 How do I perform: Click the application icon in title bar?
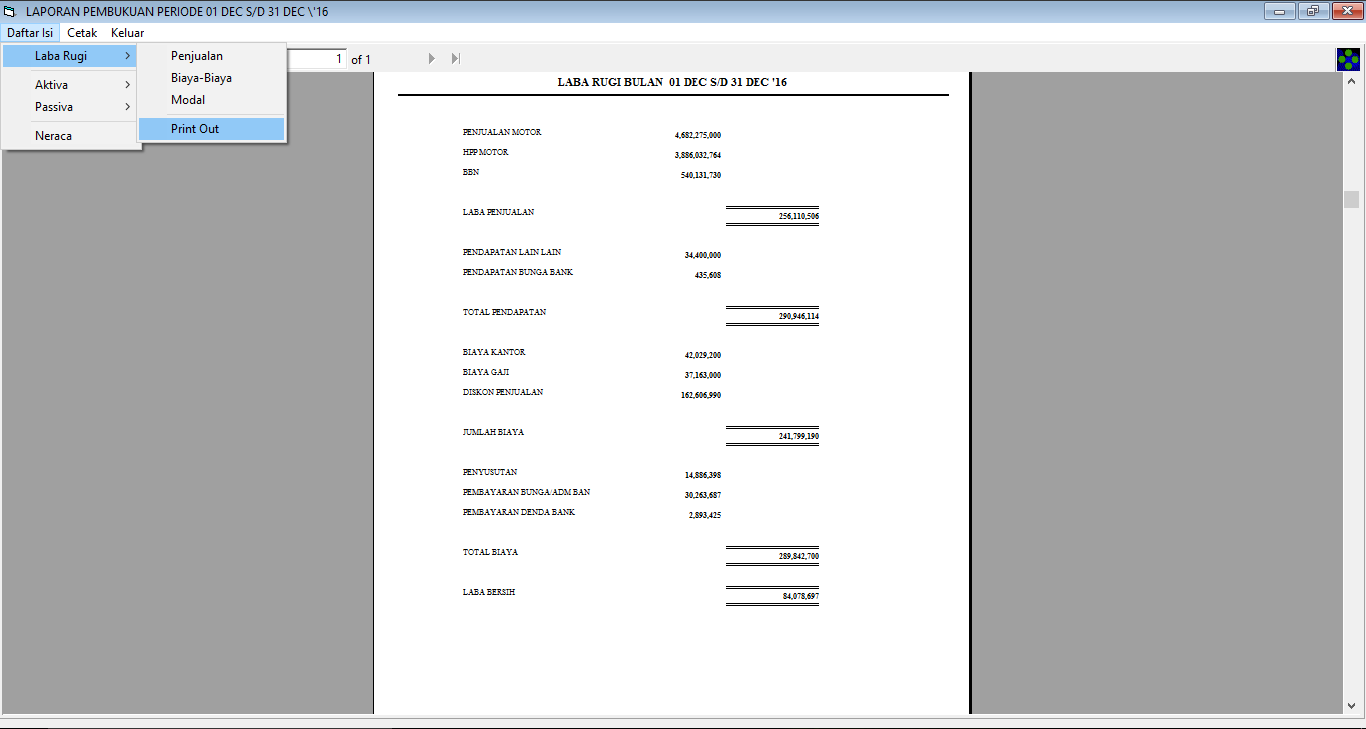(10, 12)
